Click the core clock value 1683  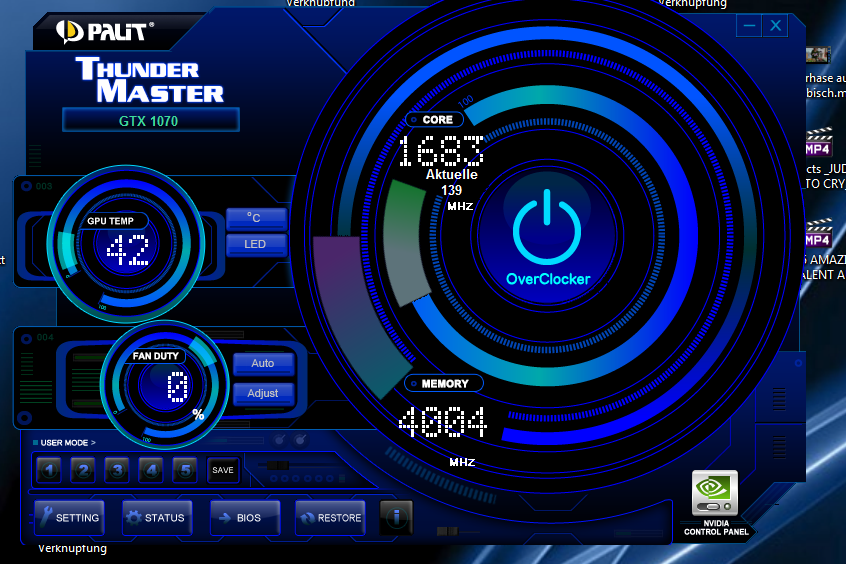[441, 151]
